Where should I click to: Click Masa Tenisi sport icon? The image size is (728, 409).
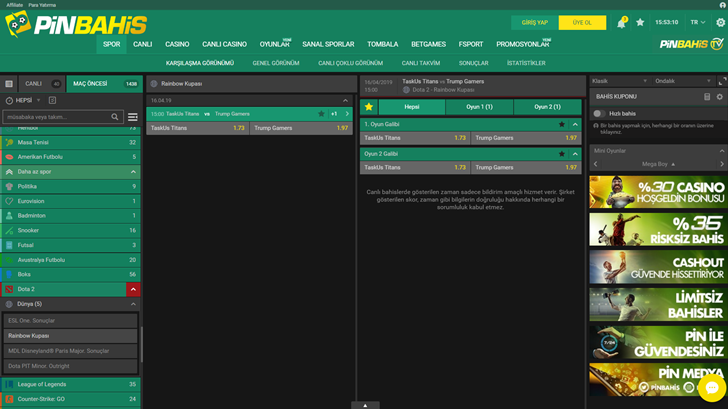9,143
